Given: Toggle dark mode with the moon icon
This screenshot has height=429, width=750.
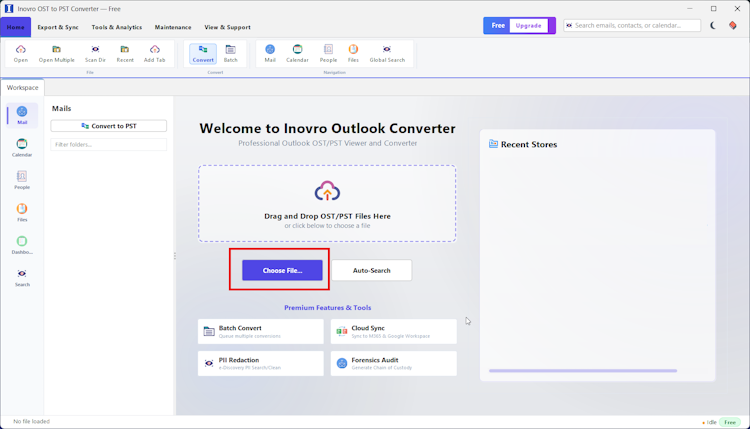Looking at the screenshot, I should [713, 25].
